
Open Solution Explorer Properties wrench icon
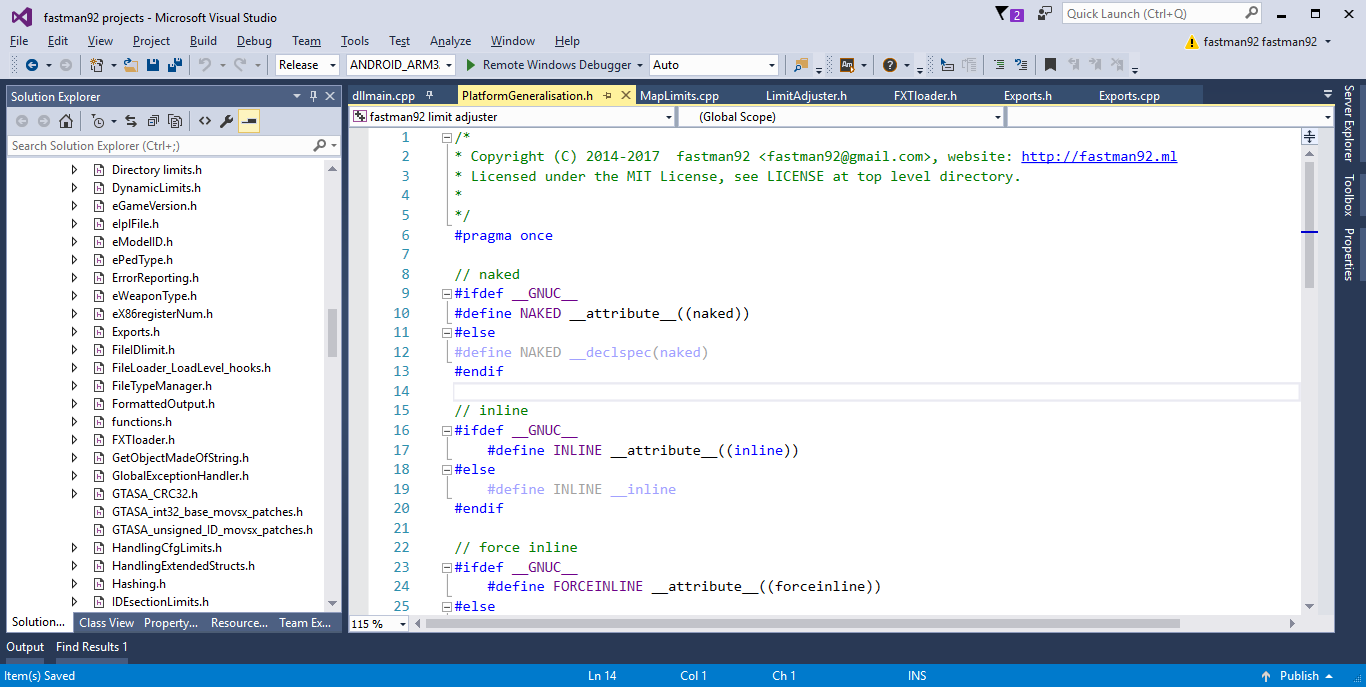(x=227, y=121)
